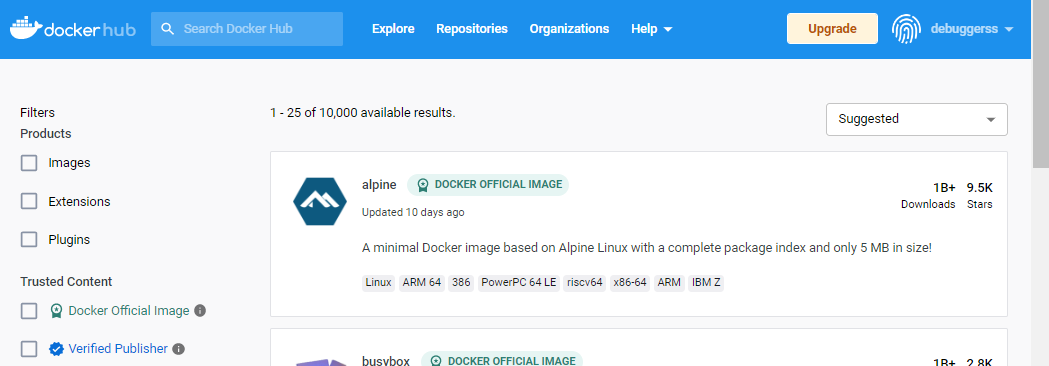The image size is (1049, 366).
Task: Open the Suggested sort dropdown
Action: tap(917, 119)
